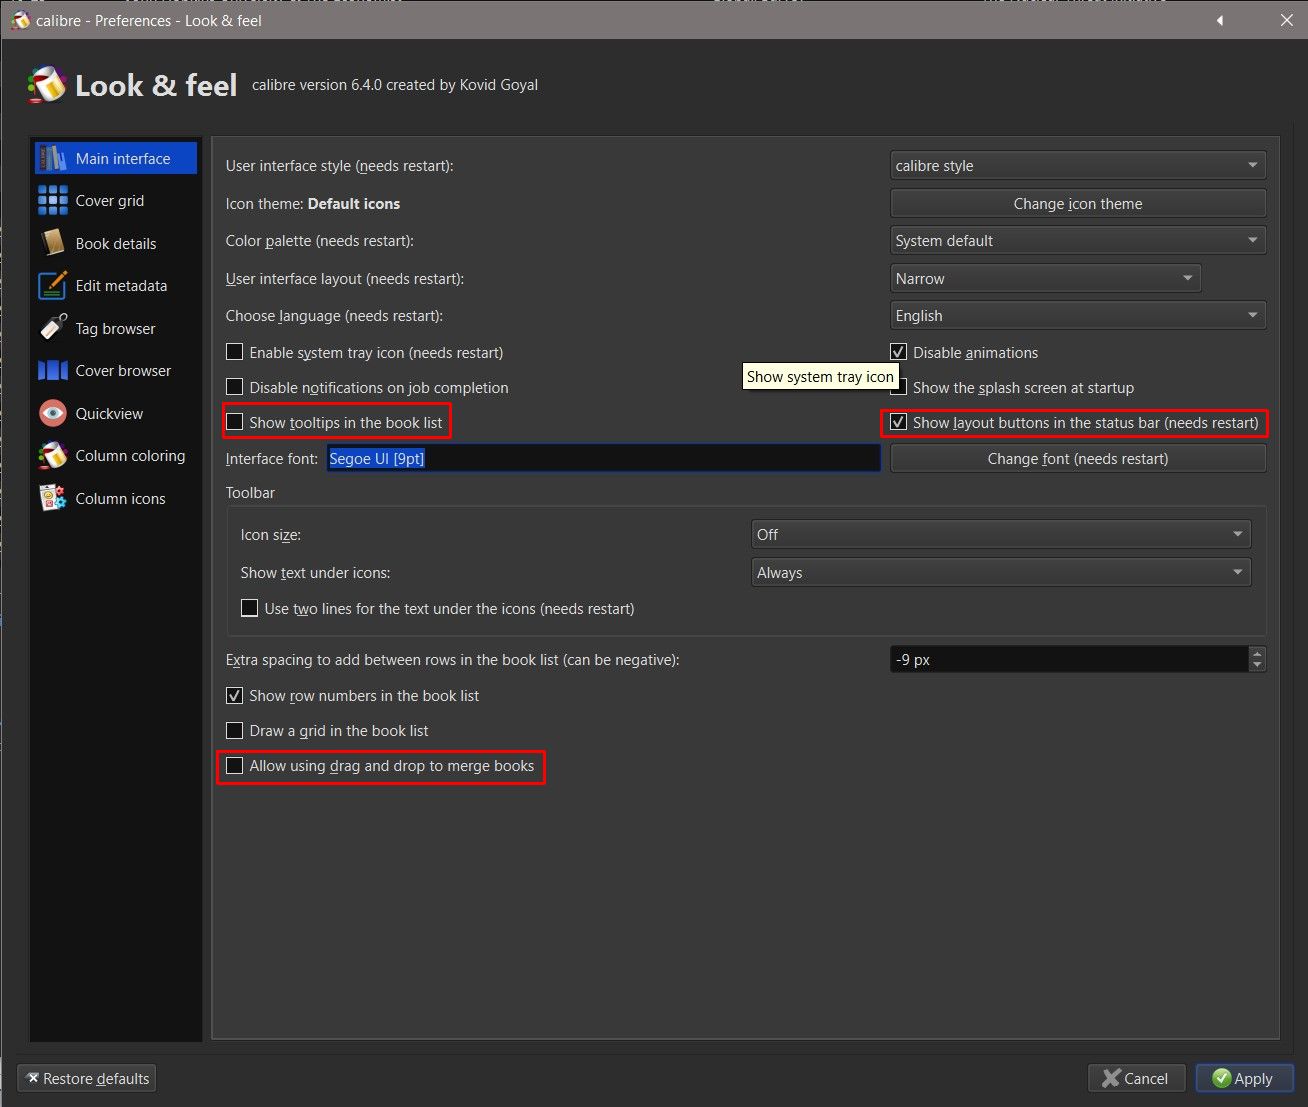
Task: Open the Book details section icon
Action: coord(52,243)
